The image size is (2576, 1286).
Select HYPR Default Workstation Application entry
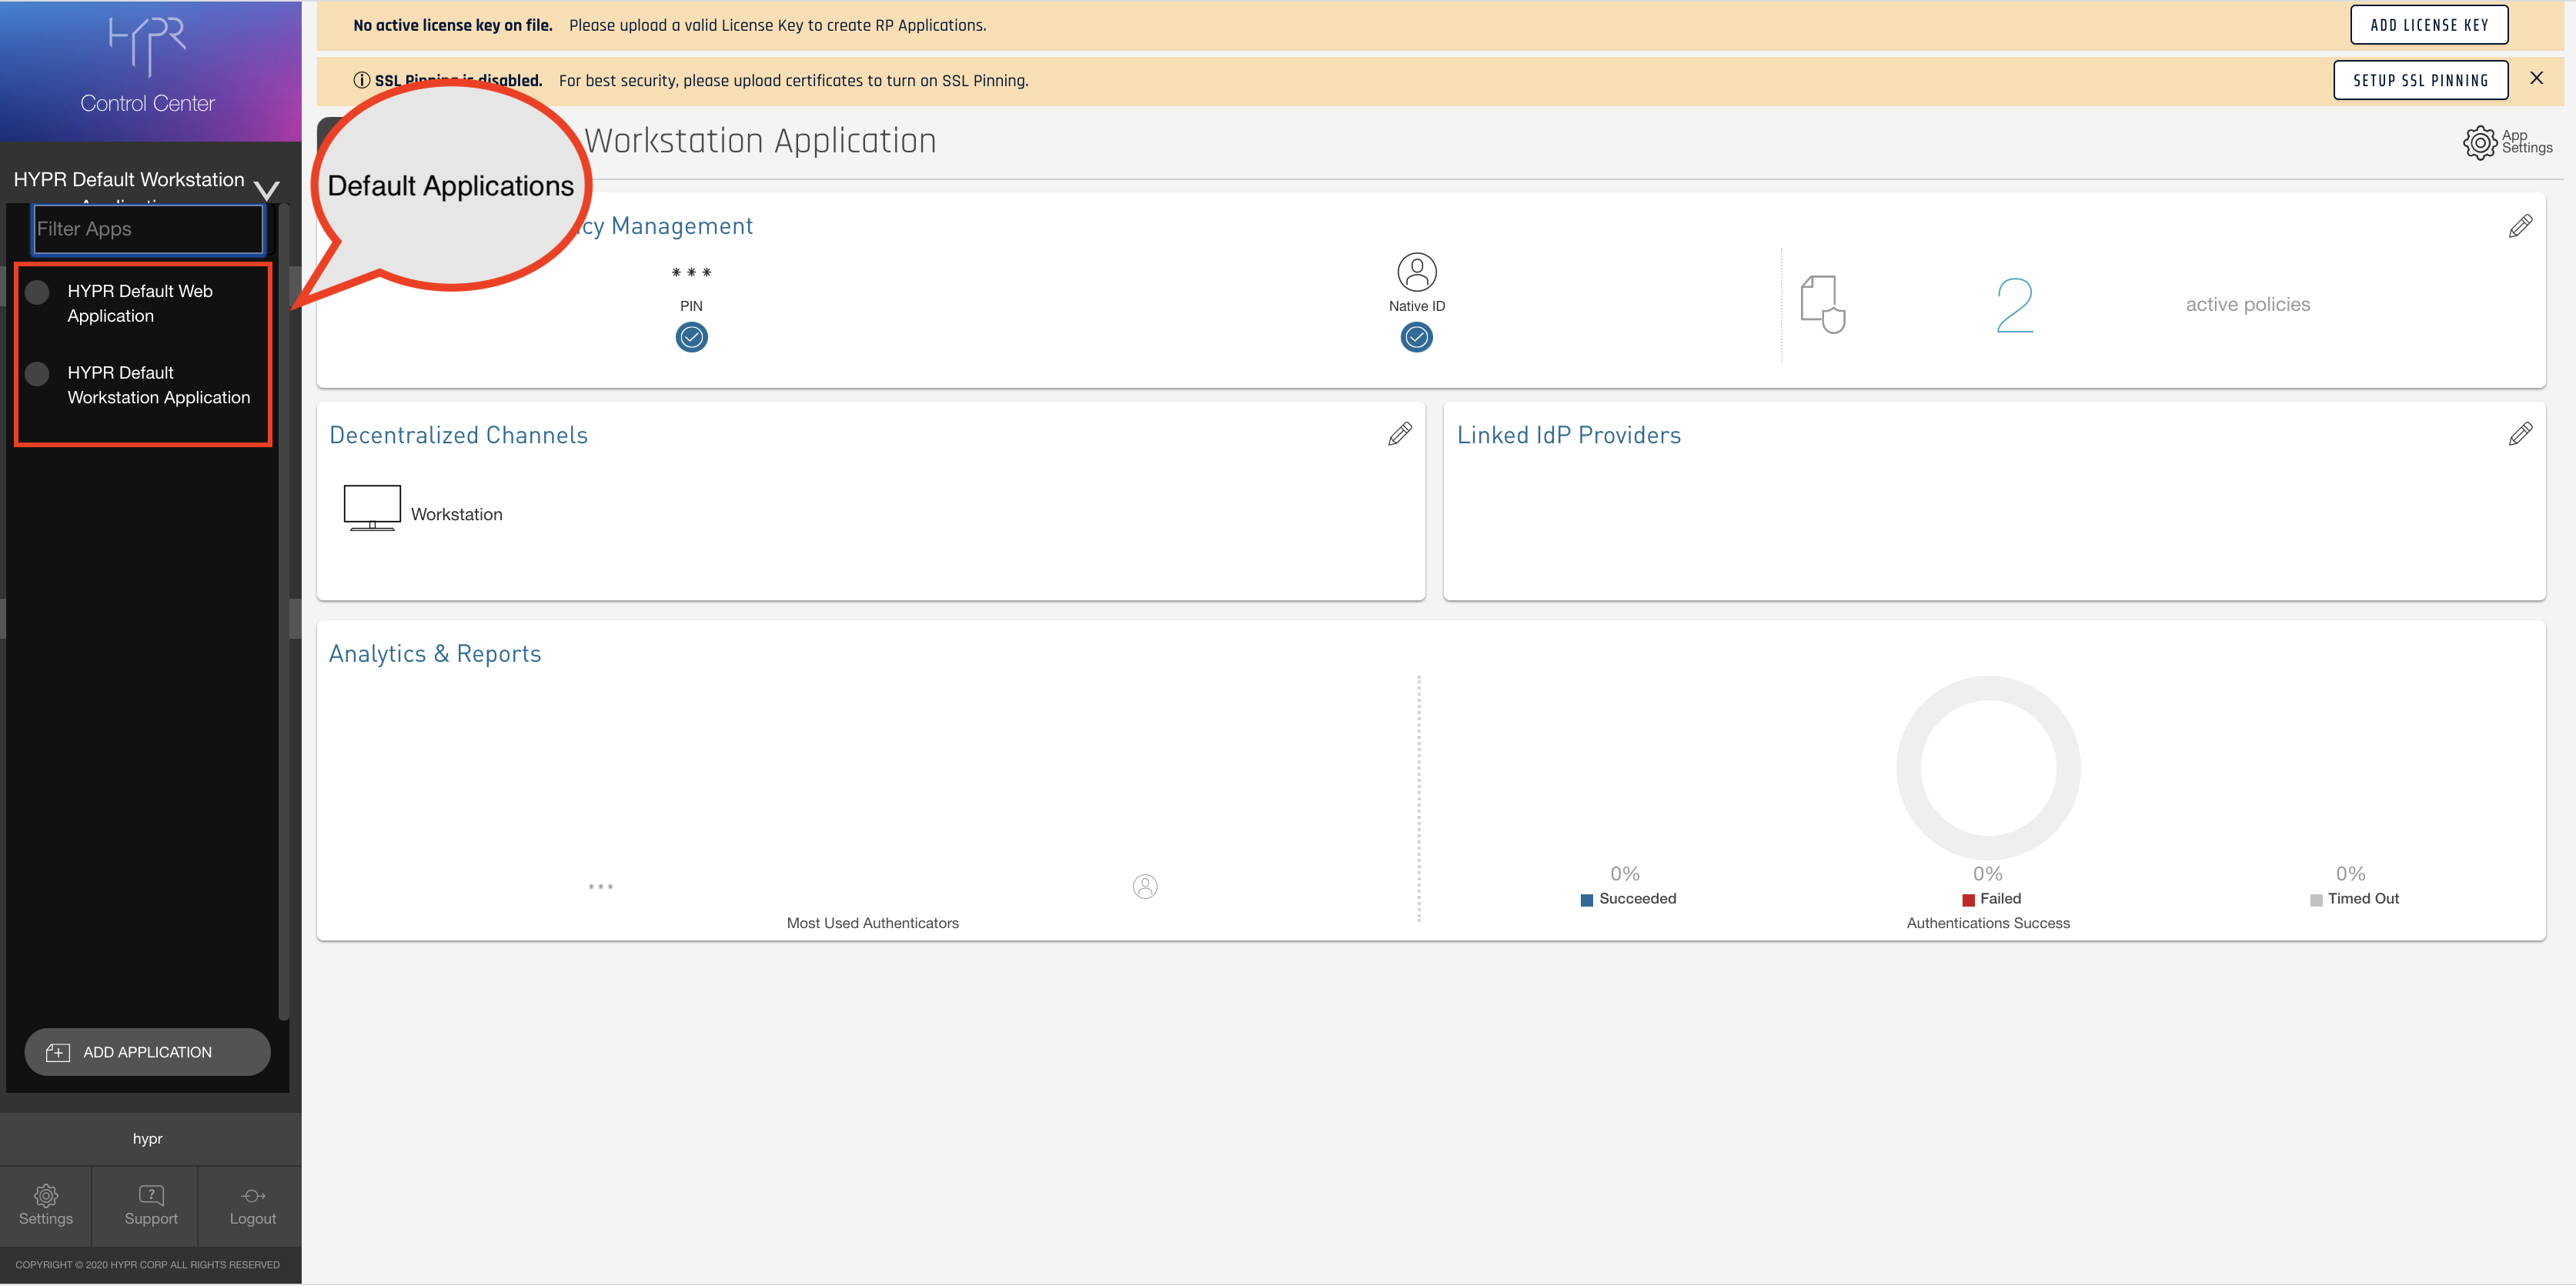158,385
